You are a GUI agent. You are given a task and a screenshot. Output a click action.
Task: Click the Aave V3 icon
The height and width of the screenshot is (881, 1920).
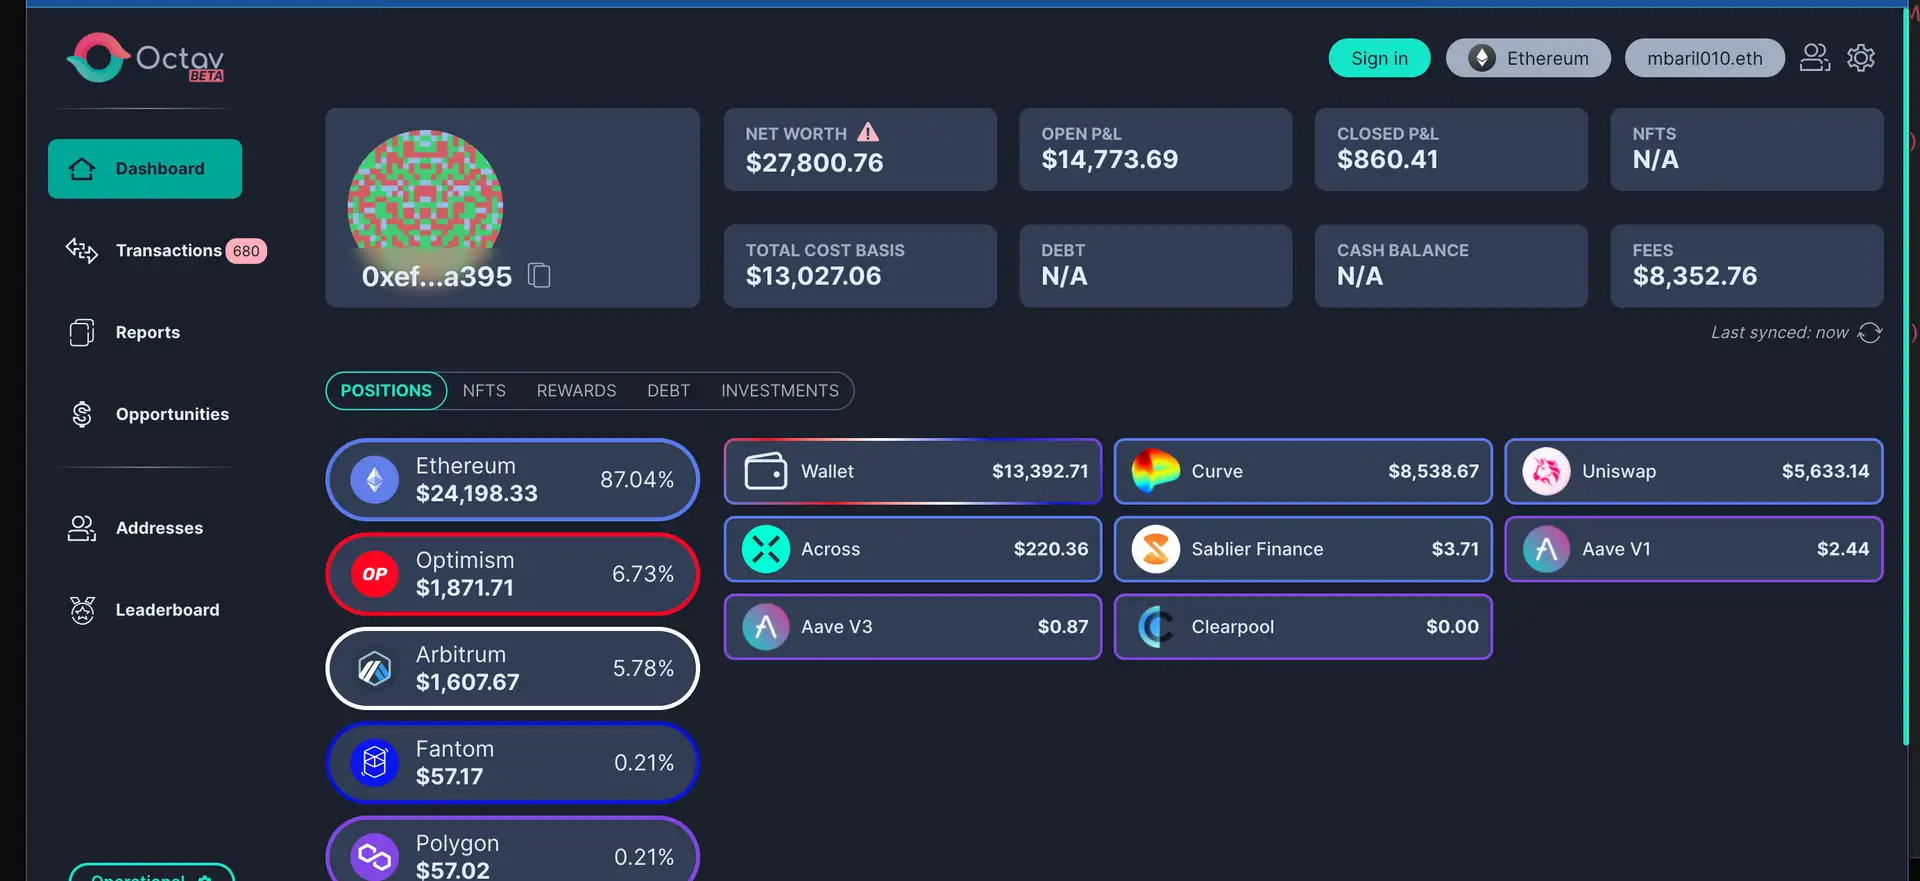[x=766, y=627]
